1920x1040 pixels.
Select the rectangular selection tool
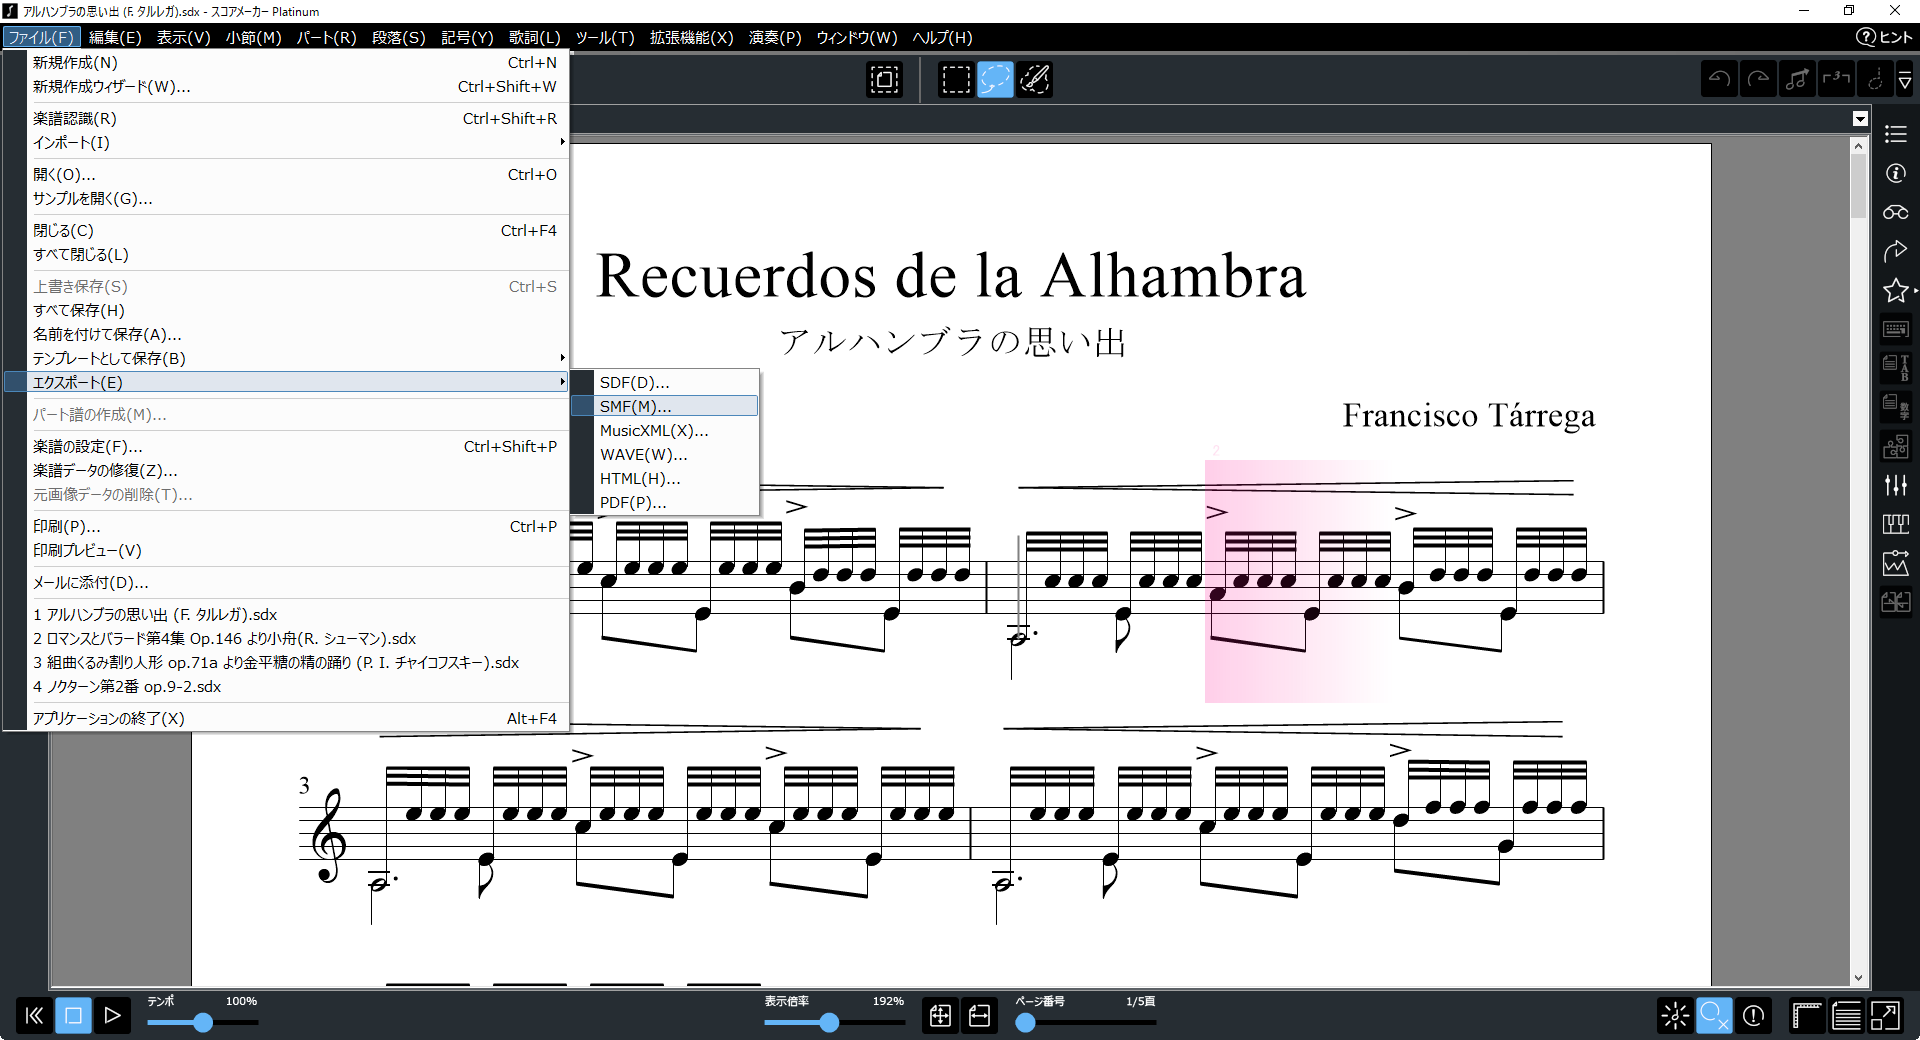[956, 79]
